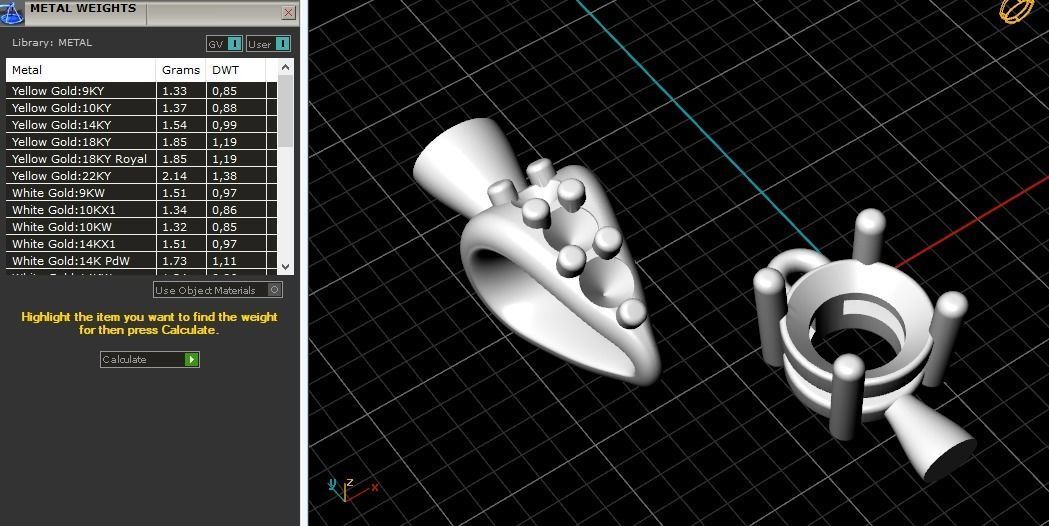
Task: Click the 0,88 DWT value
Action: coord(225,108)
